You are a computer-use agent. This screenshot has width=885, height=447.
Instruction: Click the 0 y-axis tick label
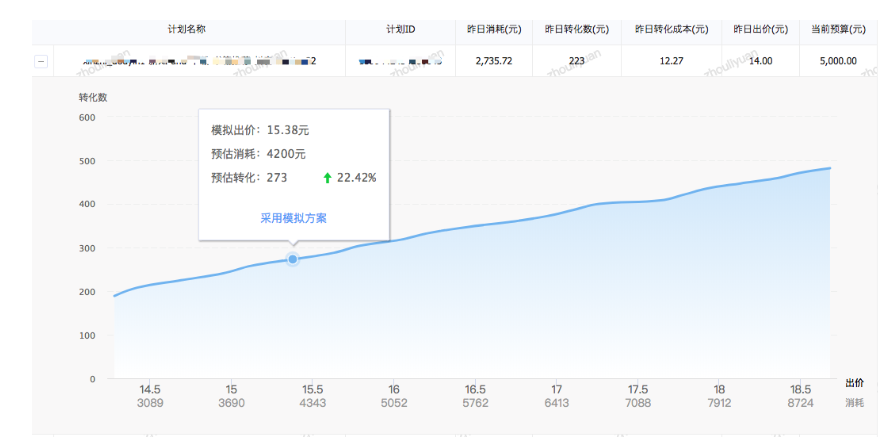click(x=93, y=379)
